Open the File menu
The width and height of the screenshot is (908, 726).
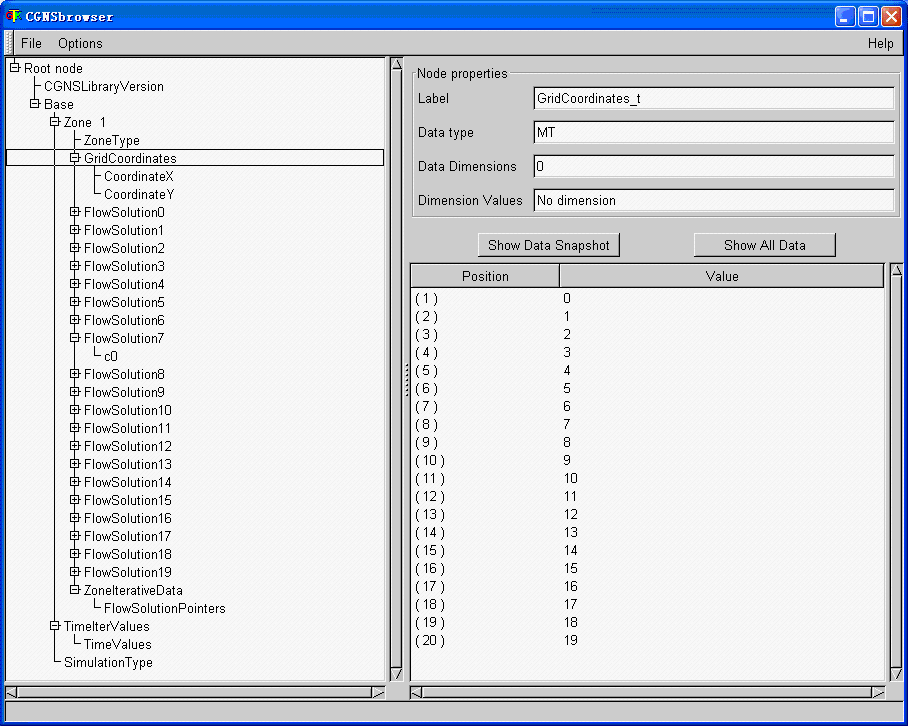(x=31, y=43)
